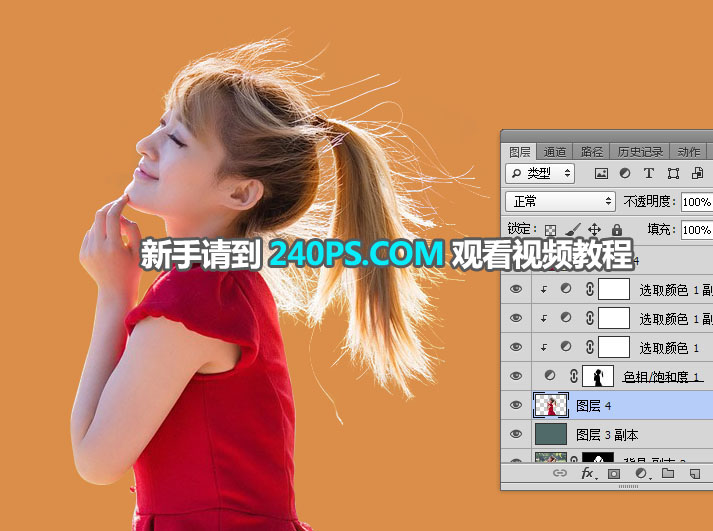Hide the 色相/饱和度 1 adjustment layer
This screenshot has height=531, width=713.
516,376
